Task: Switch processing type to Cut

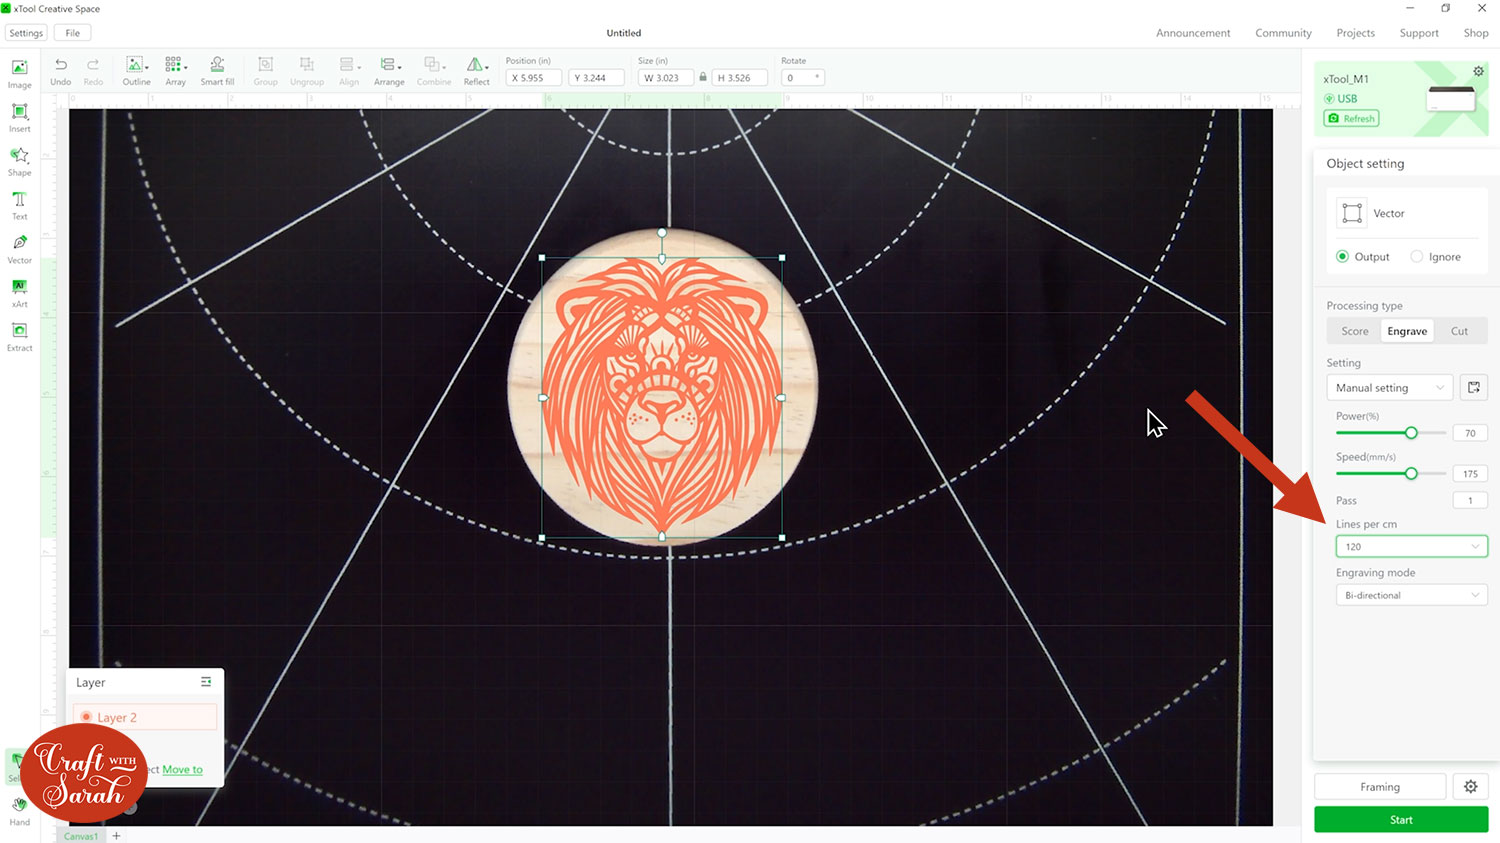Action: [x=1459, y=331]
